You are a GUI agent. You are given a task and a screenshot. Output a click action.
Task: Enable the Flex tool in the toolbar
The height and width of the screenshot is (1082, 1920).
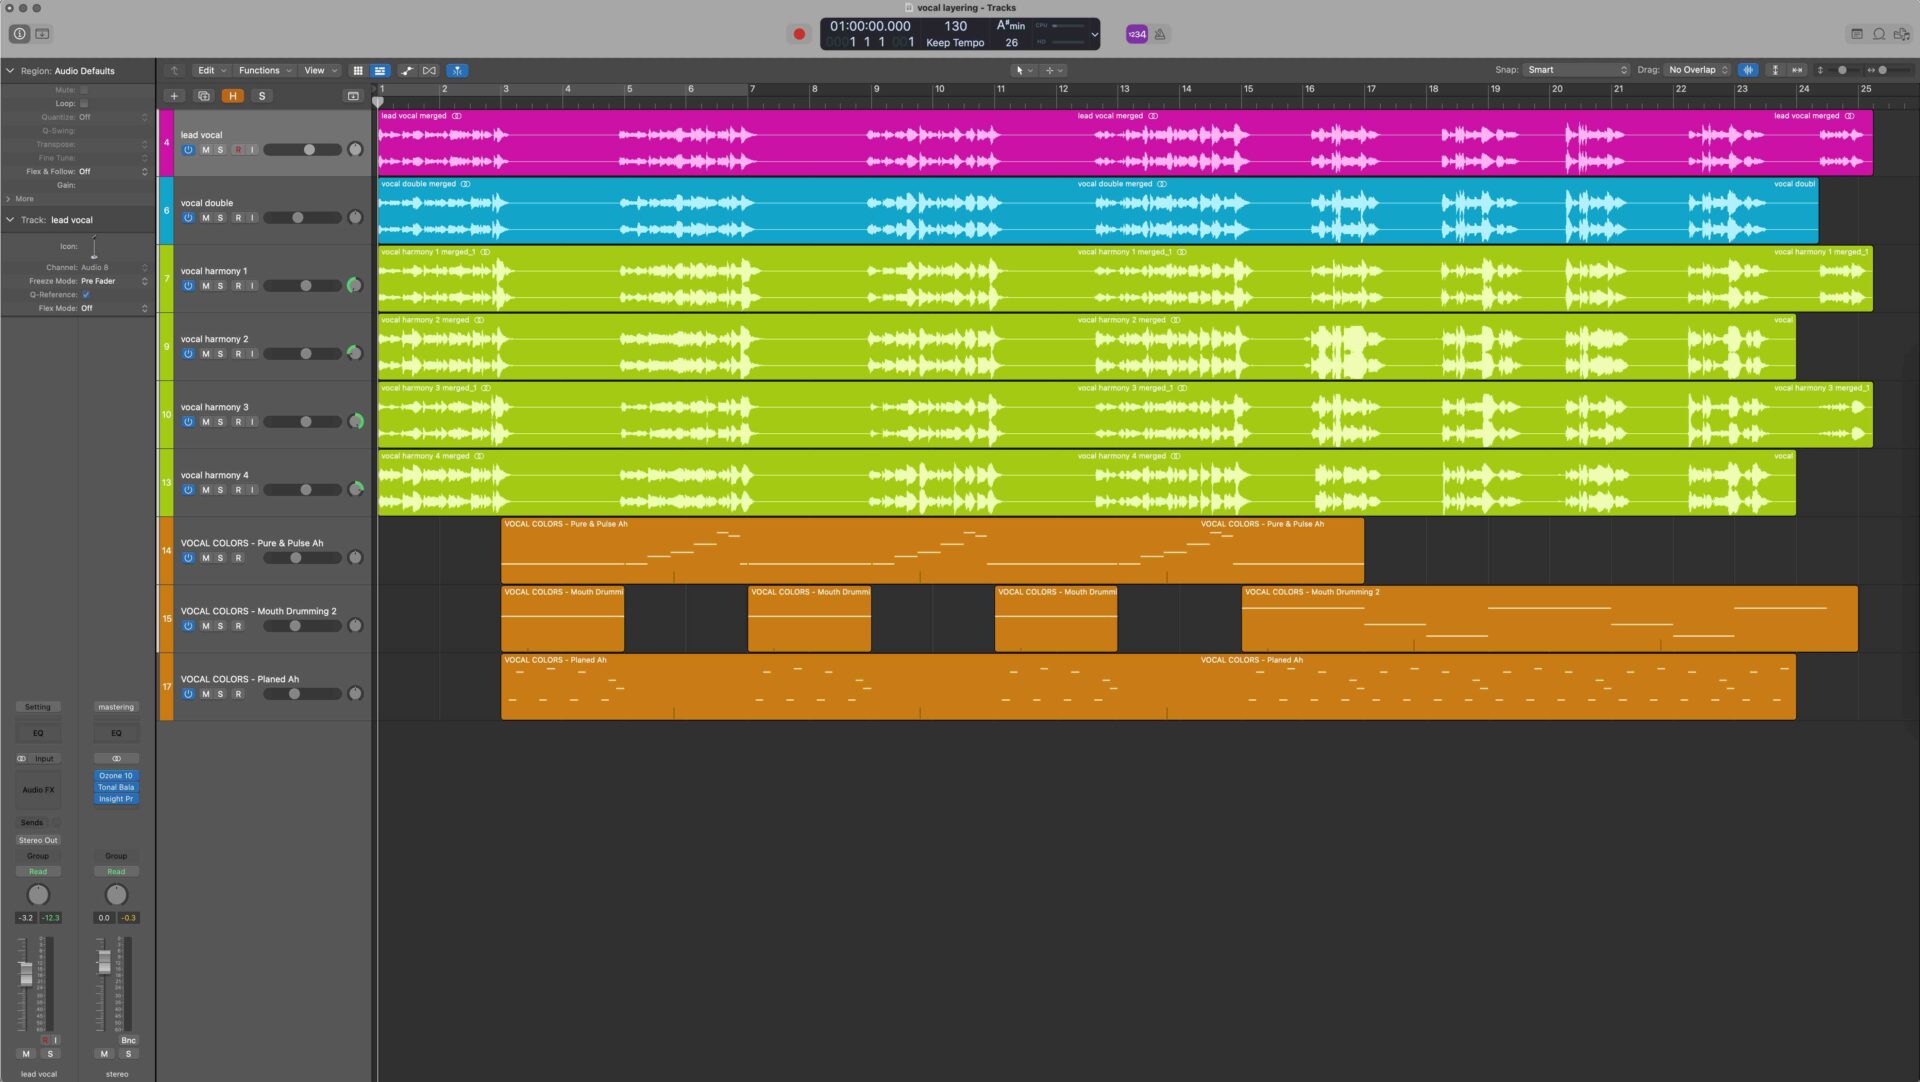(458, 70)
